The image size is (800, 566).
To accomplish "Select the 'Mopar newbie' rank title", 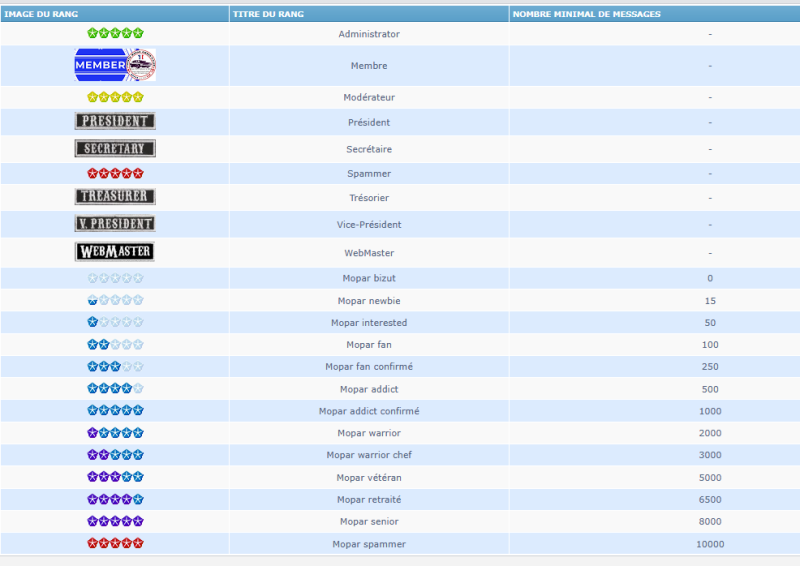I will click(369, 301).
